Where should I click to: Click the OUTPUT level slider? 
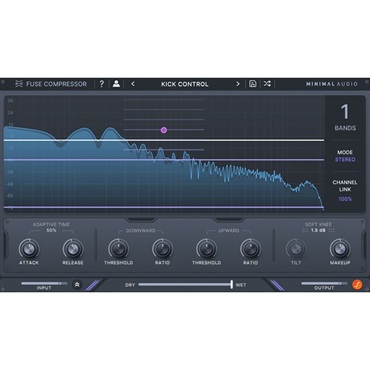pos(324,284)
